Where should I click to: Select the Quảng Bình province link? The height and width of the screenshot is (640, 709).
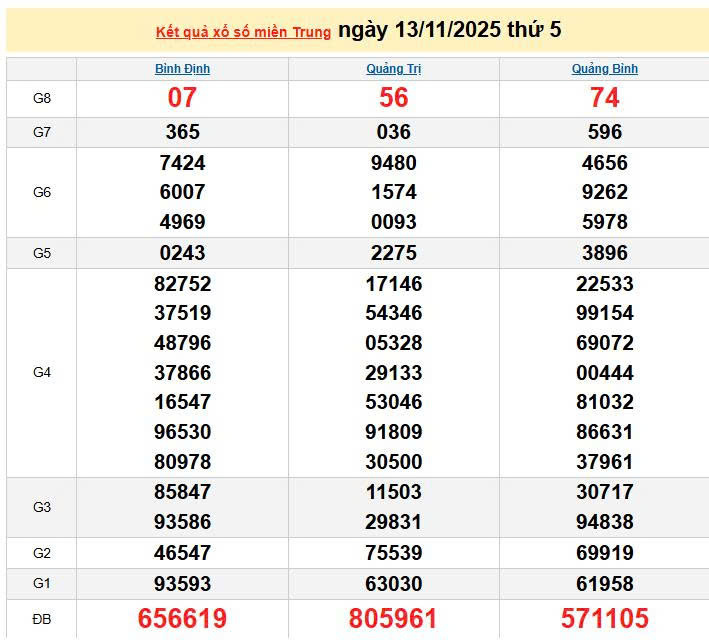point(604,69)
